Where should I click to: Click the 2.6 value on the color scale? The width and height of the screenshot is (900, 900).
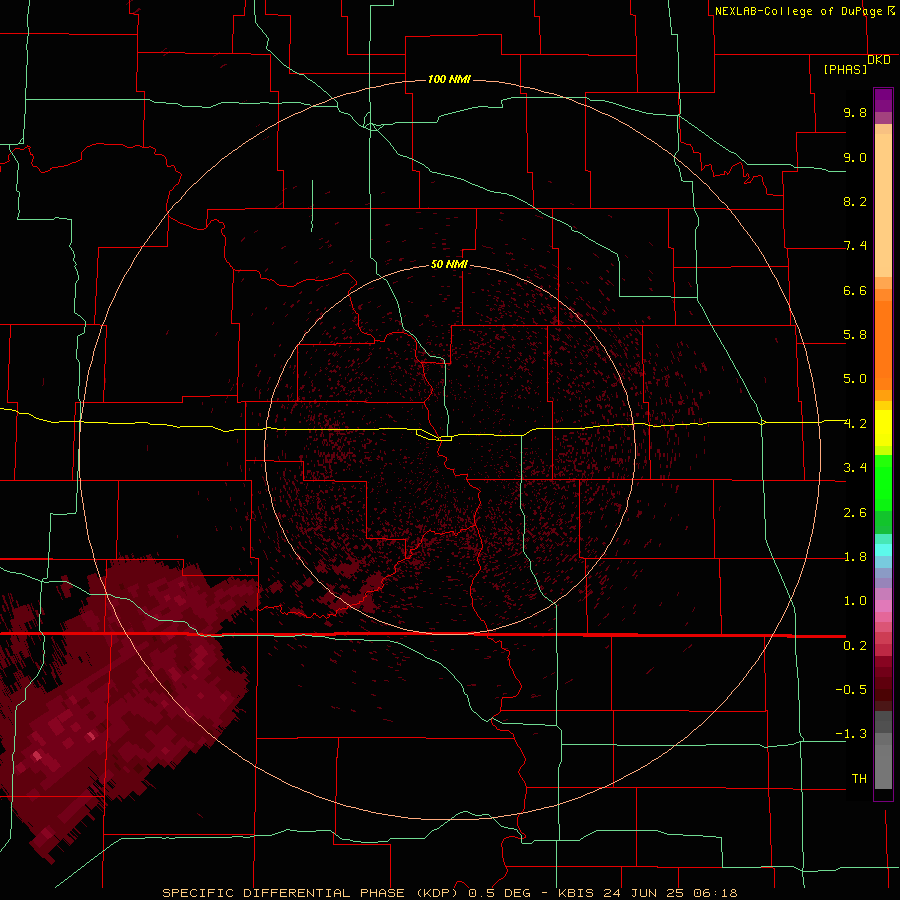pyautogui.click(x=855, y=513)
